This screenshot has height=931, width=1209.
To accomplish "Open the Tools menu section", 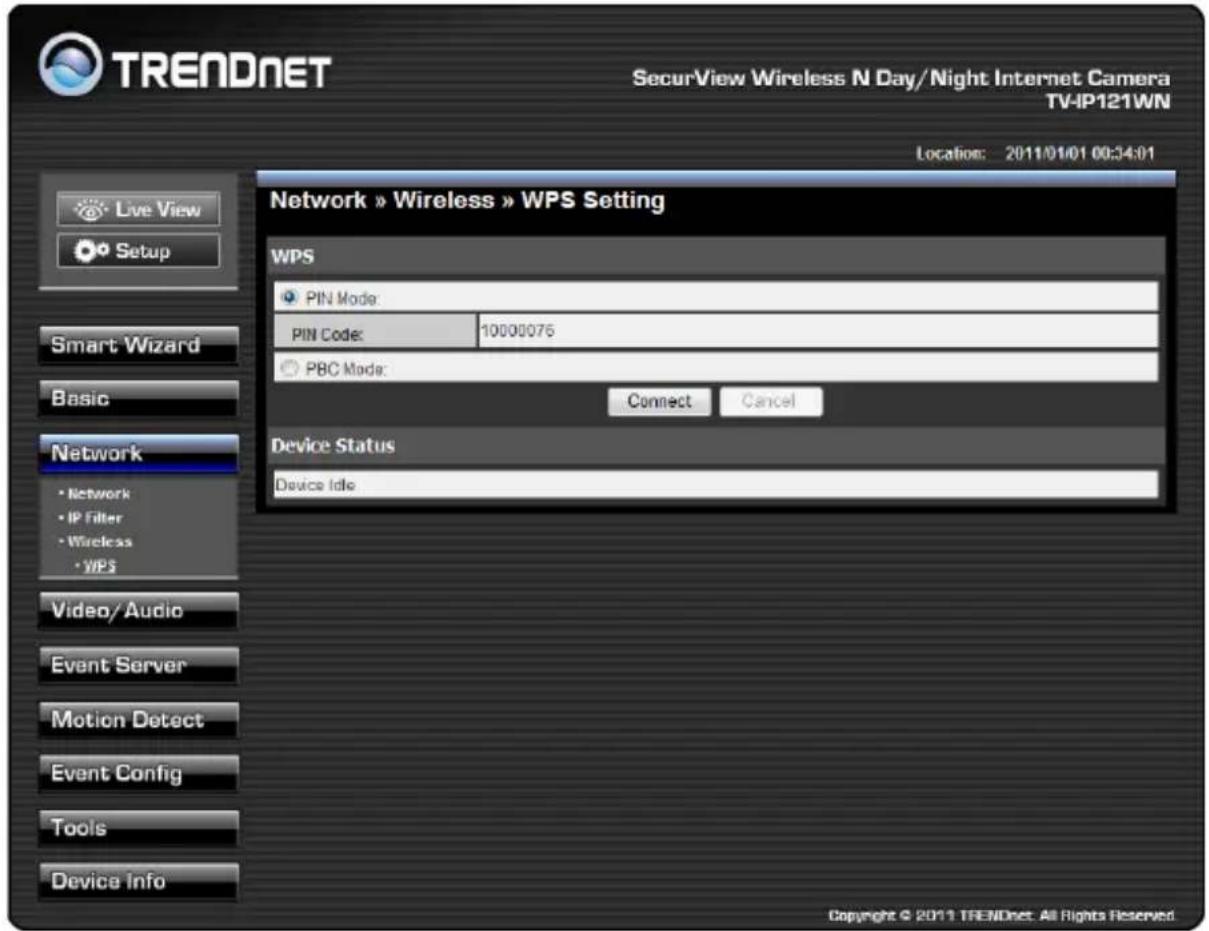I will coord(138,828).
